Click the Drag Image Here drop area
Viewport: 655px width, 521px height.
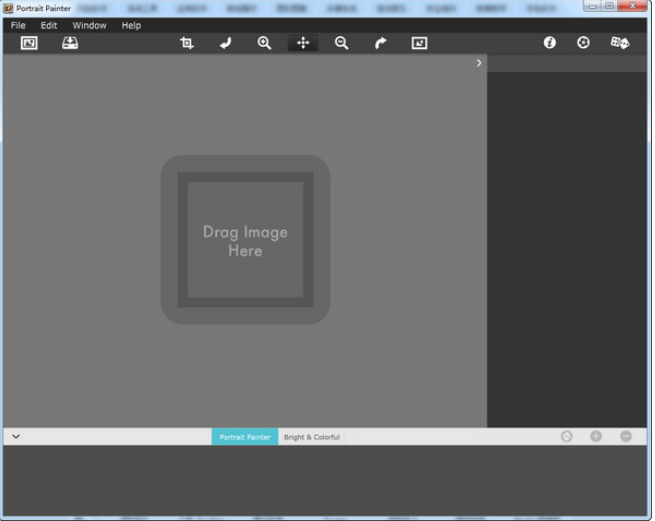(x=245, y=240)
